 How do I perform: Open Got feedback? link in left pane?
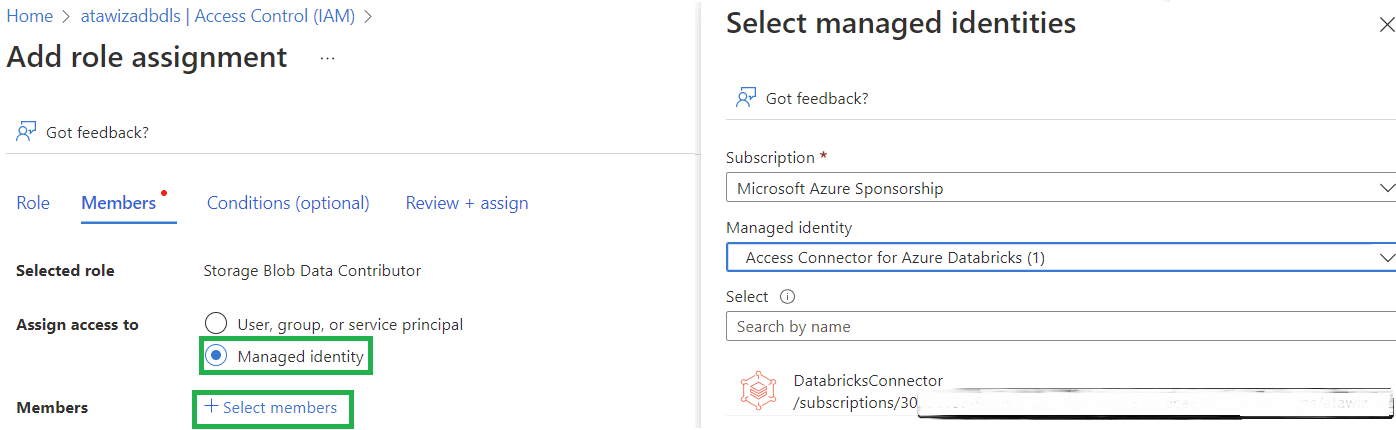click(97, 132)
